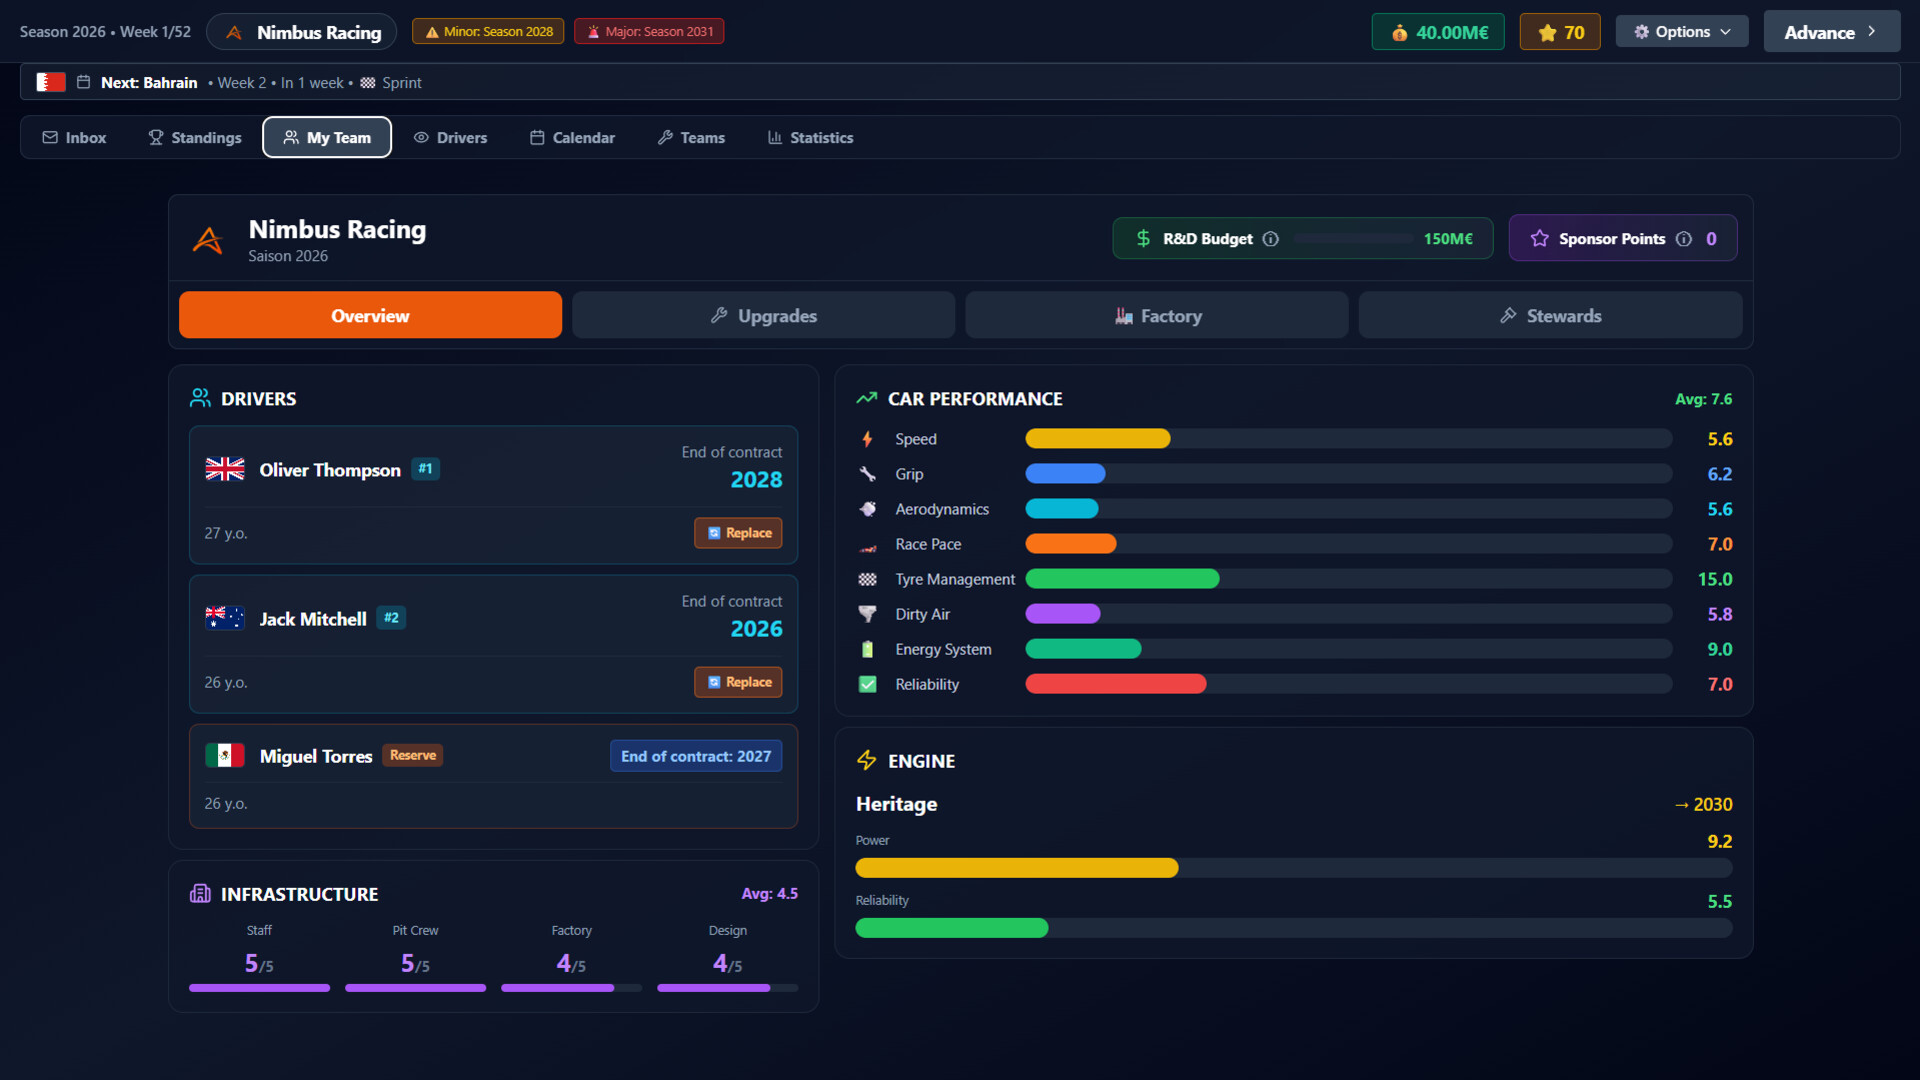This screenshot has height=1080, width=1920.
Task: Click the Advance button
Action: [1832, 31]
